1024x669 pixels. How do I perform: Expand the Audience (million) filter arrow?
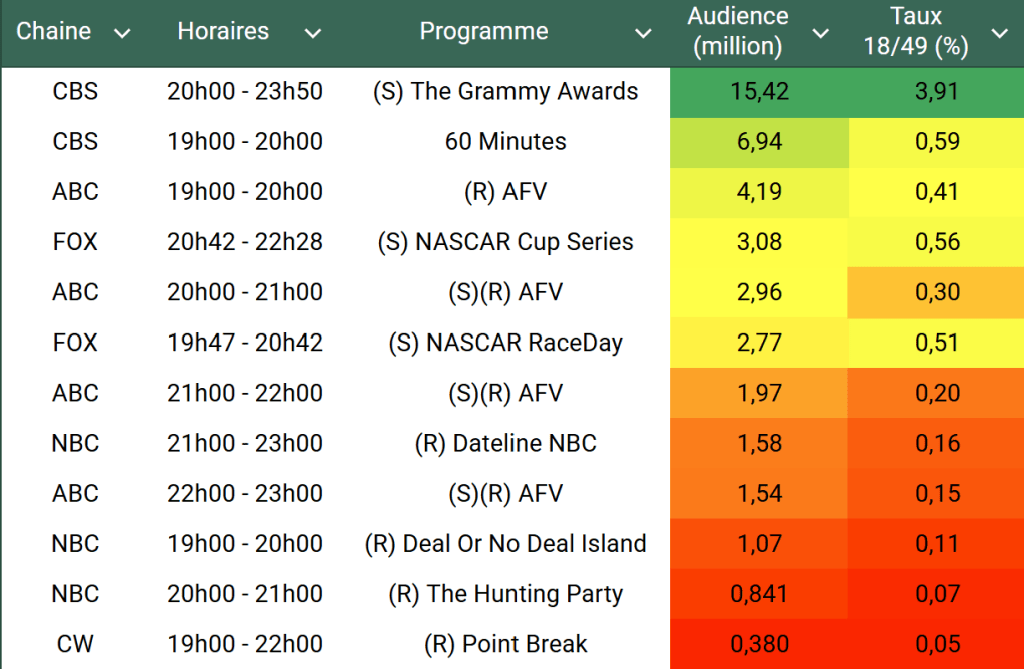click(821, 33)
